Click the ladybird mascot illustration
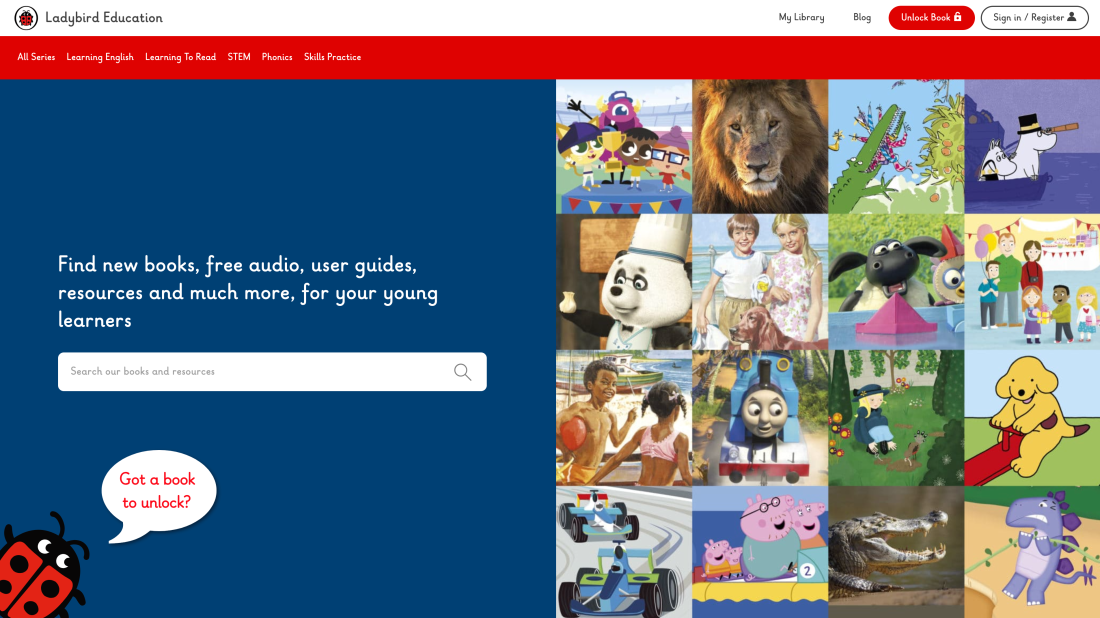The height and width of the screenshot is (618, 1100). 42,570
